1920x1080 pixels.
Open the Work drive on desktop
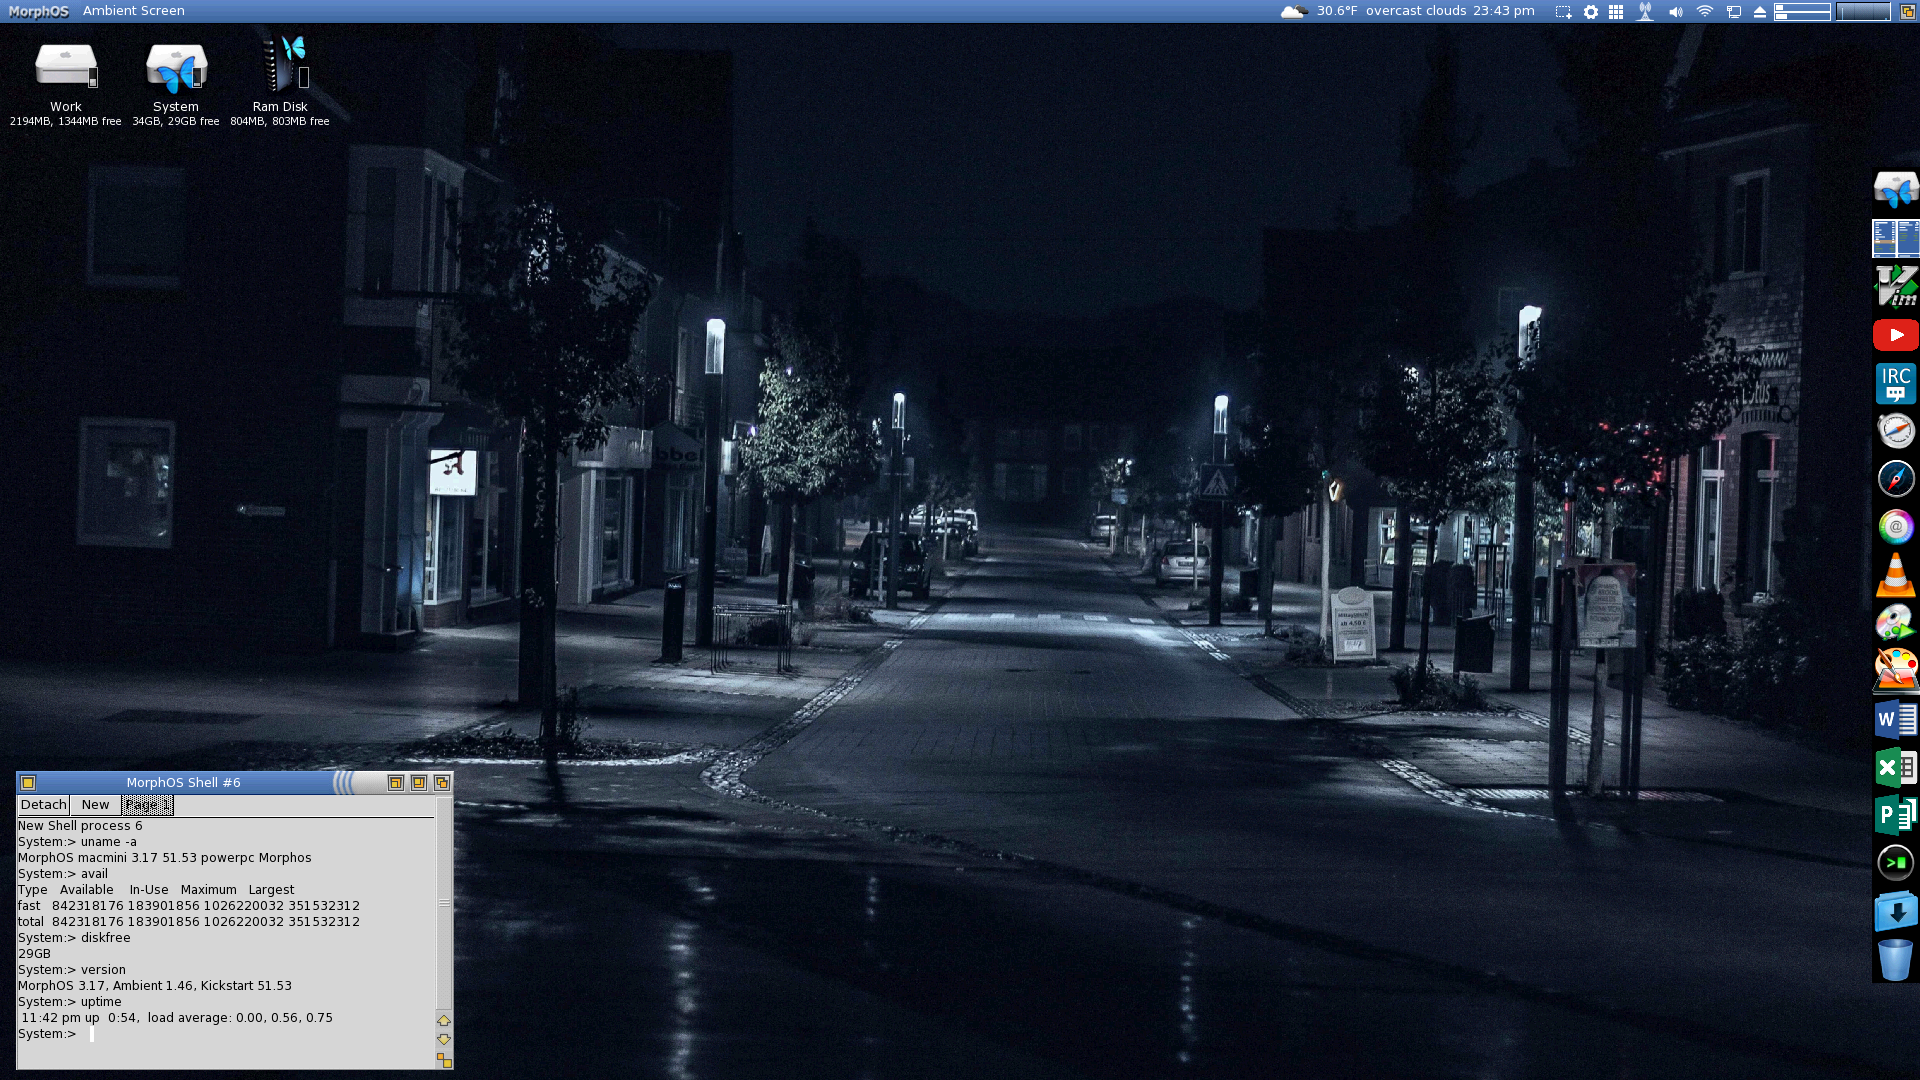[x=66, y=68]
